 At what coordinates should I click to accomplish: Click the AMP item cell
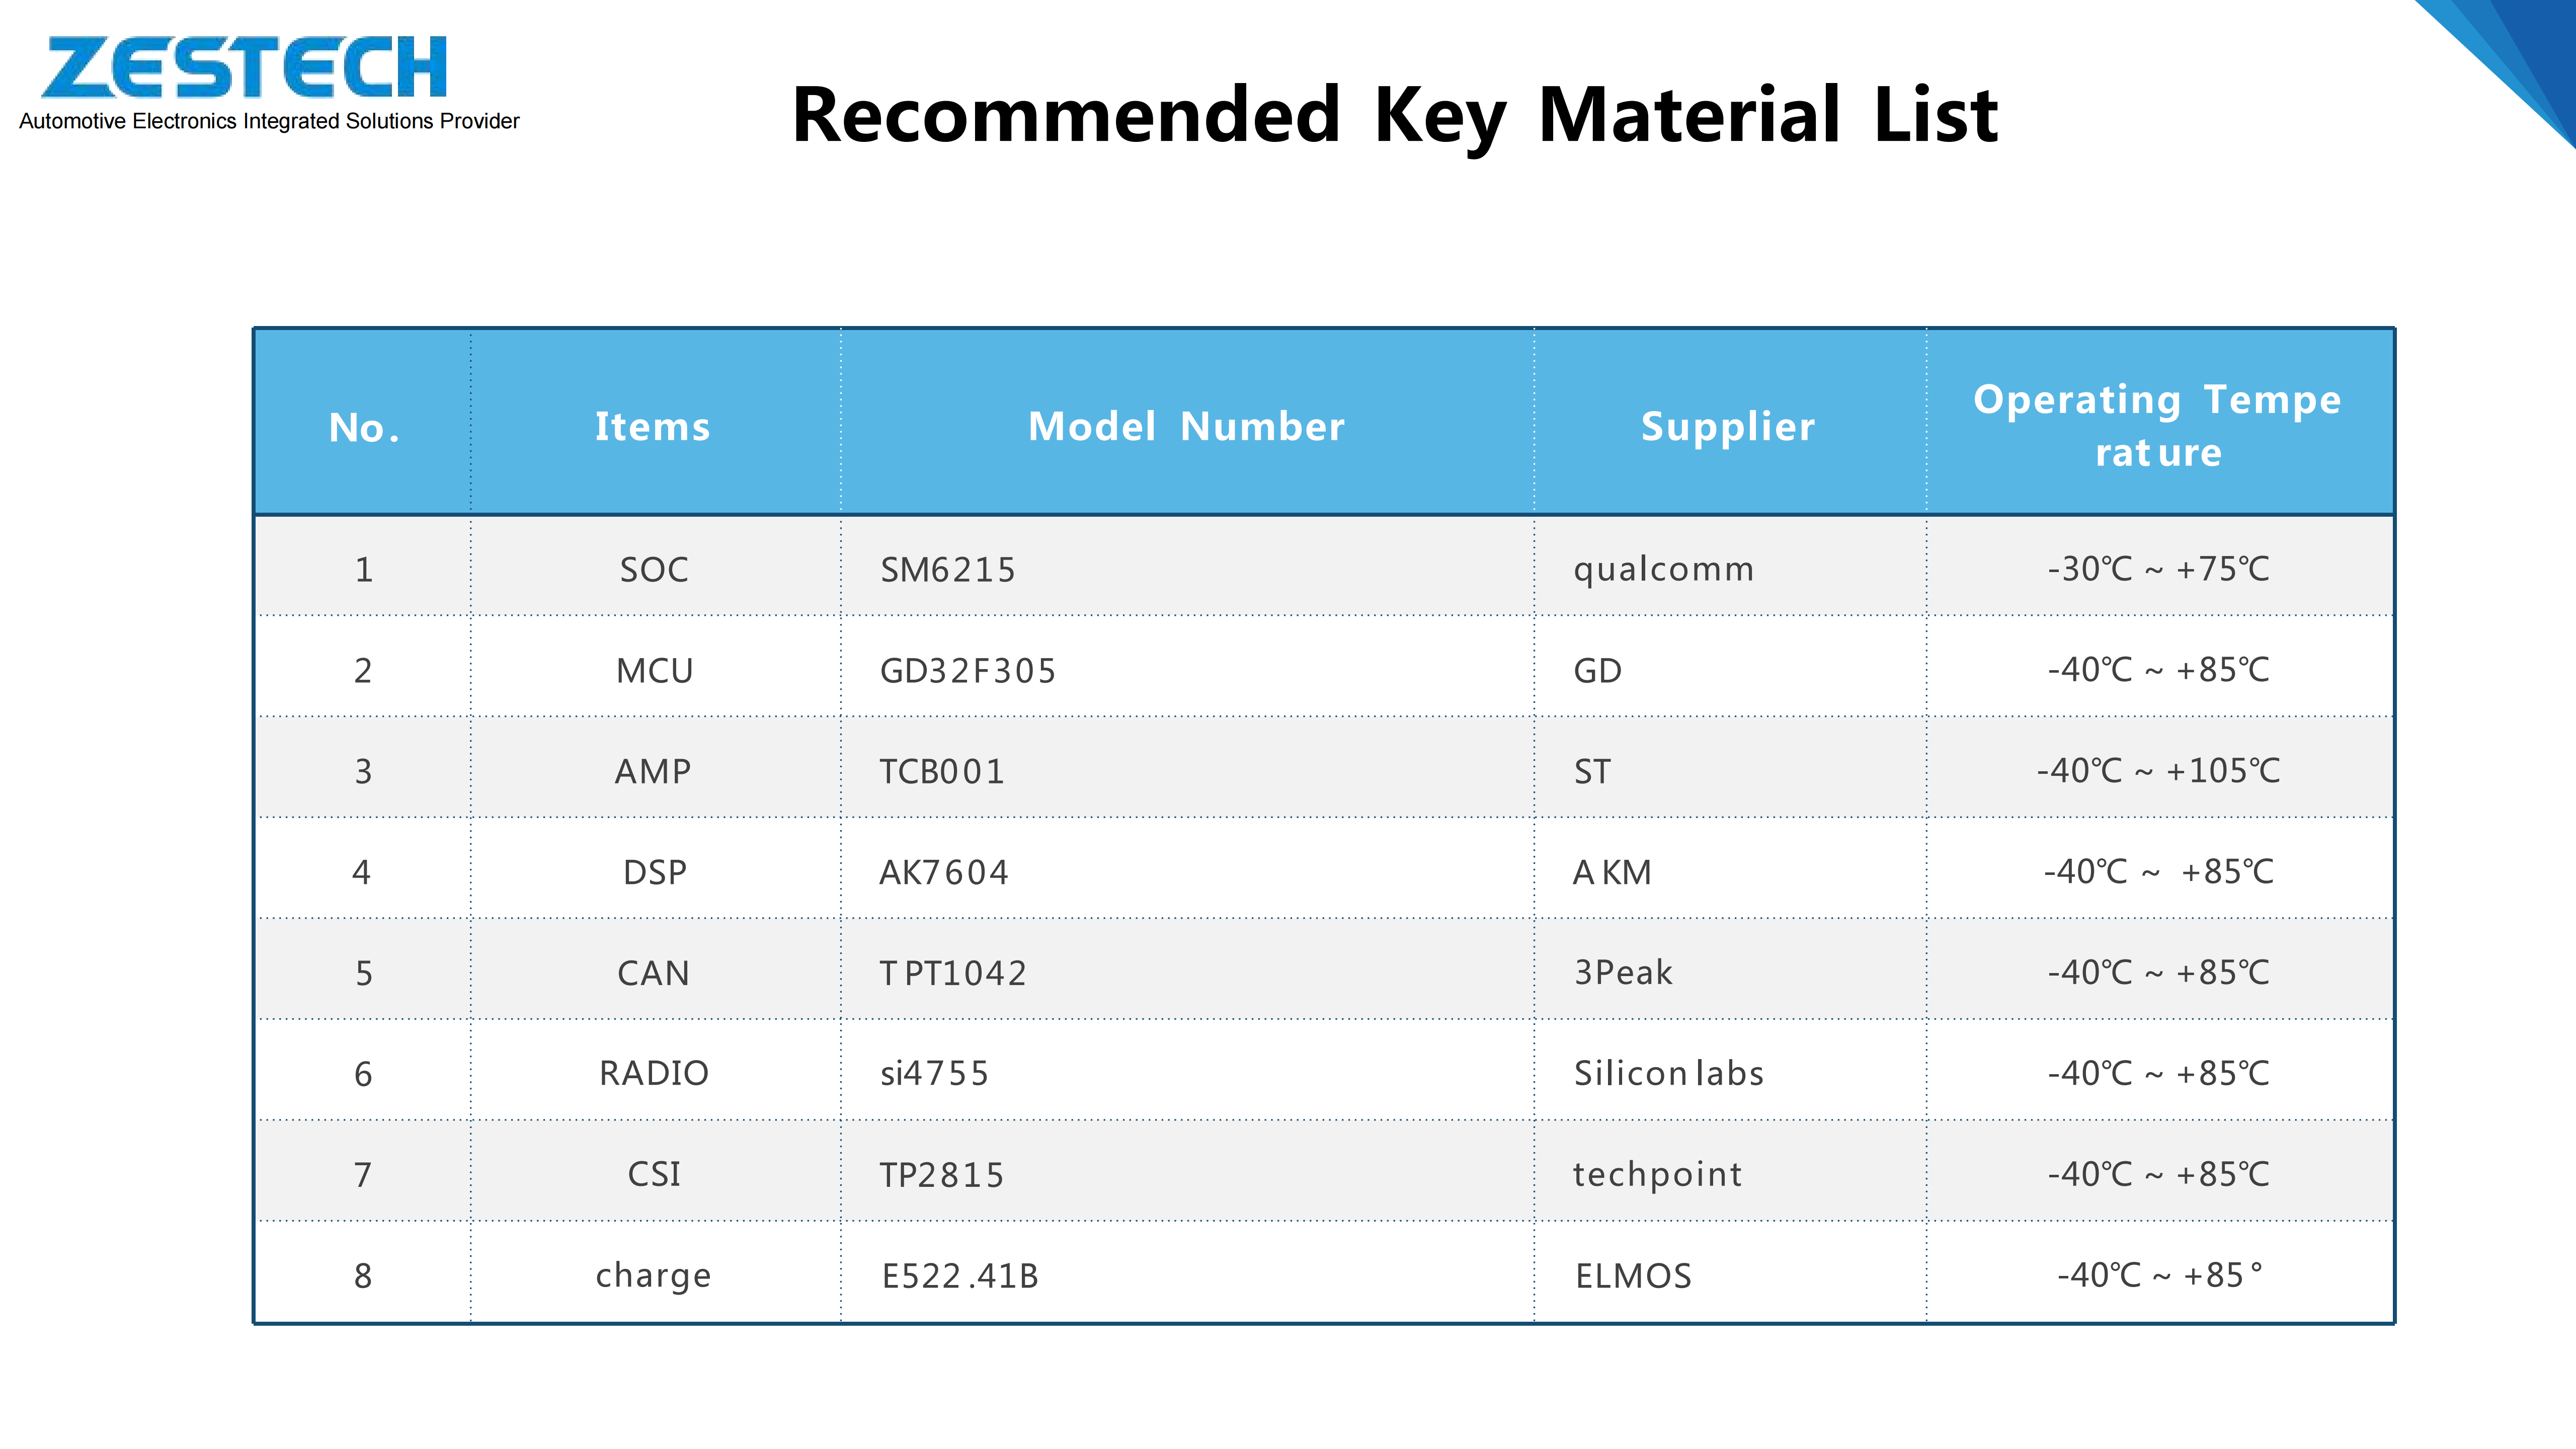pyautogui.click(x=653, y=771)
